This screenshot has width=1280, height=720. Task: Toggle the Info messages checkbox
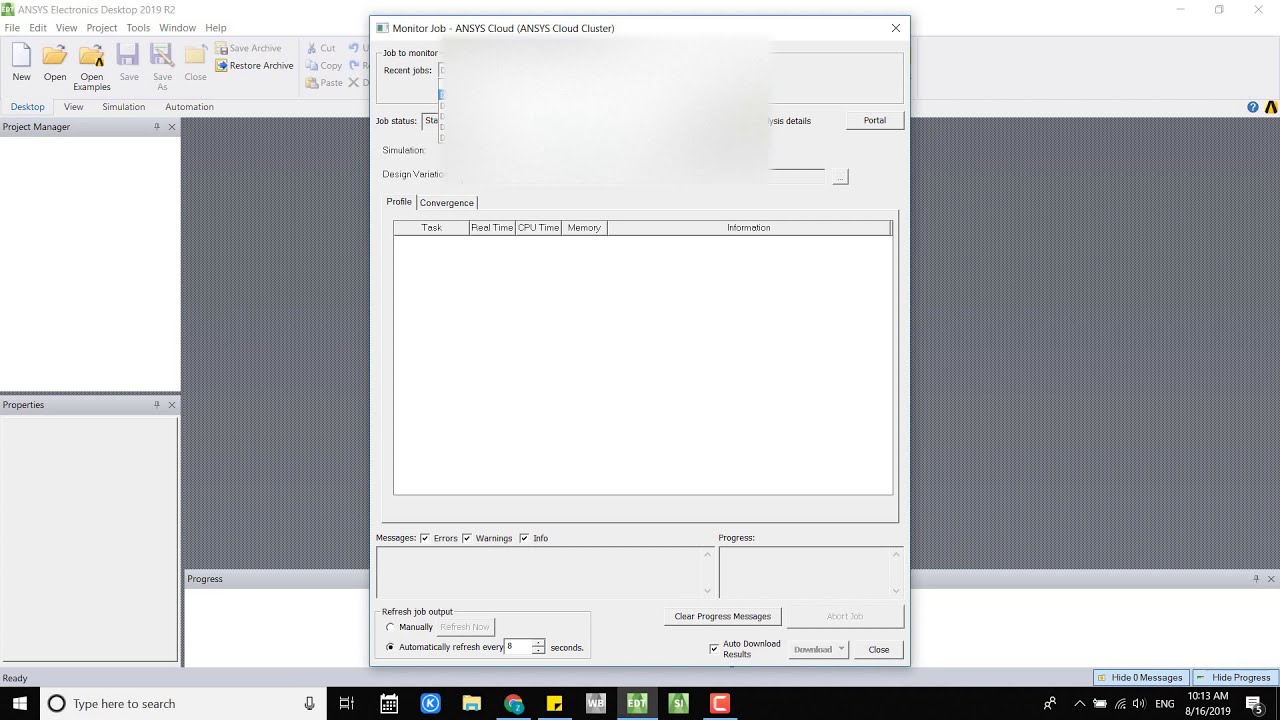coord(524,538)
